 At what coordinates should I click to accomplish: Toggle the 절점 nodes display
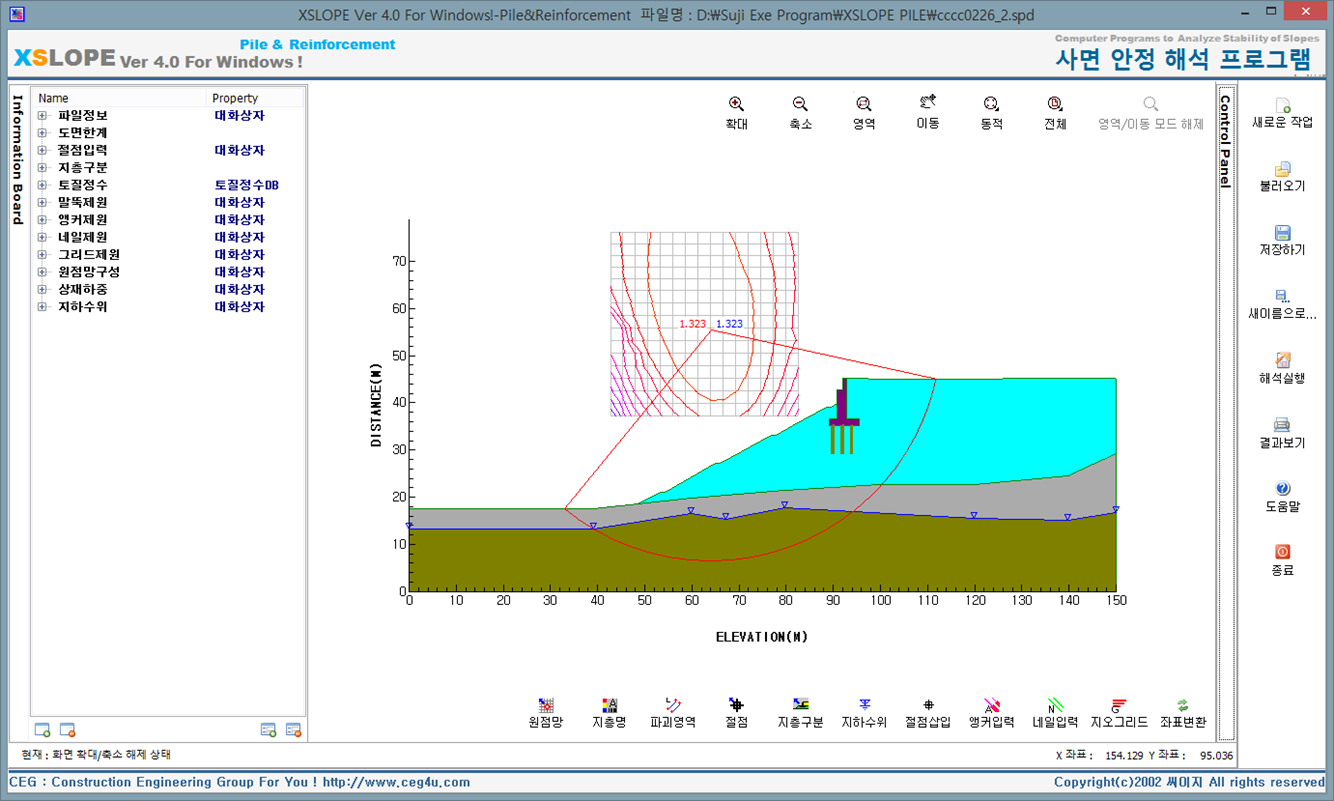tap(736, 713)
